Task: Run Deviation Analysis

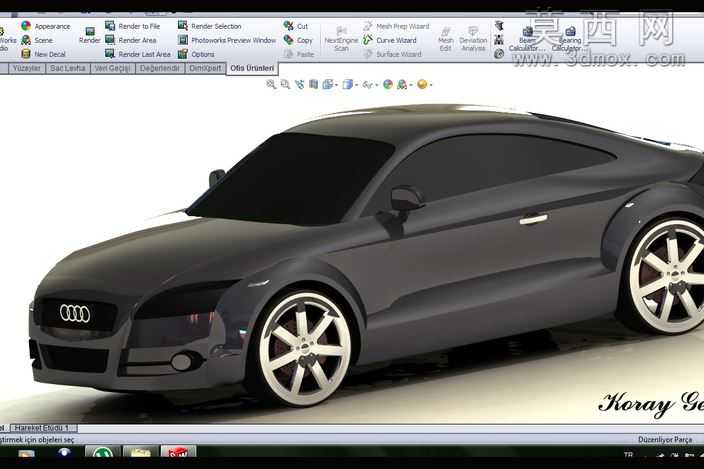Action: [x=473, y=39]
